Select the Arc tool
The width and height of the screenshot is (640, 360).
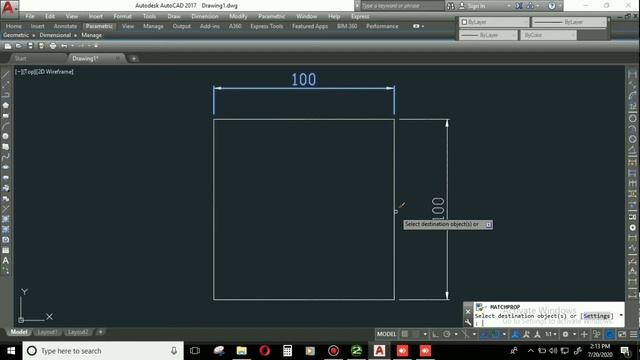point(5,126)
